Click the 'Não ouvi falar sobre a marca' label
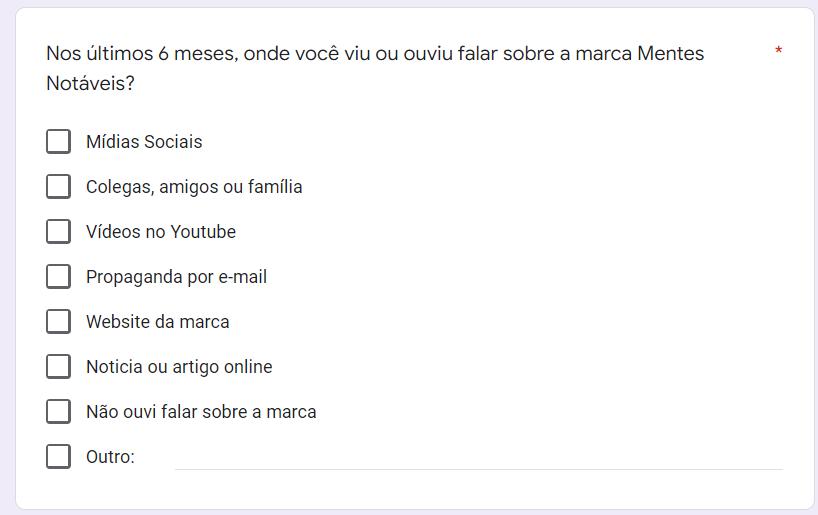This screenshot has width=818, height=515. [x=201, y=412]
